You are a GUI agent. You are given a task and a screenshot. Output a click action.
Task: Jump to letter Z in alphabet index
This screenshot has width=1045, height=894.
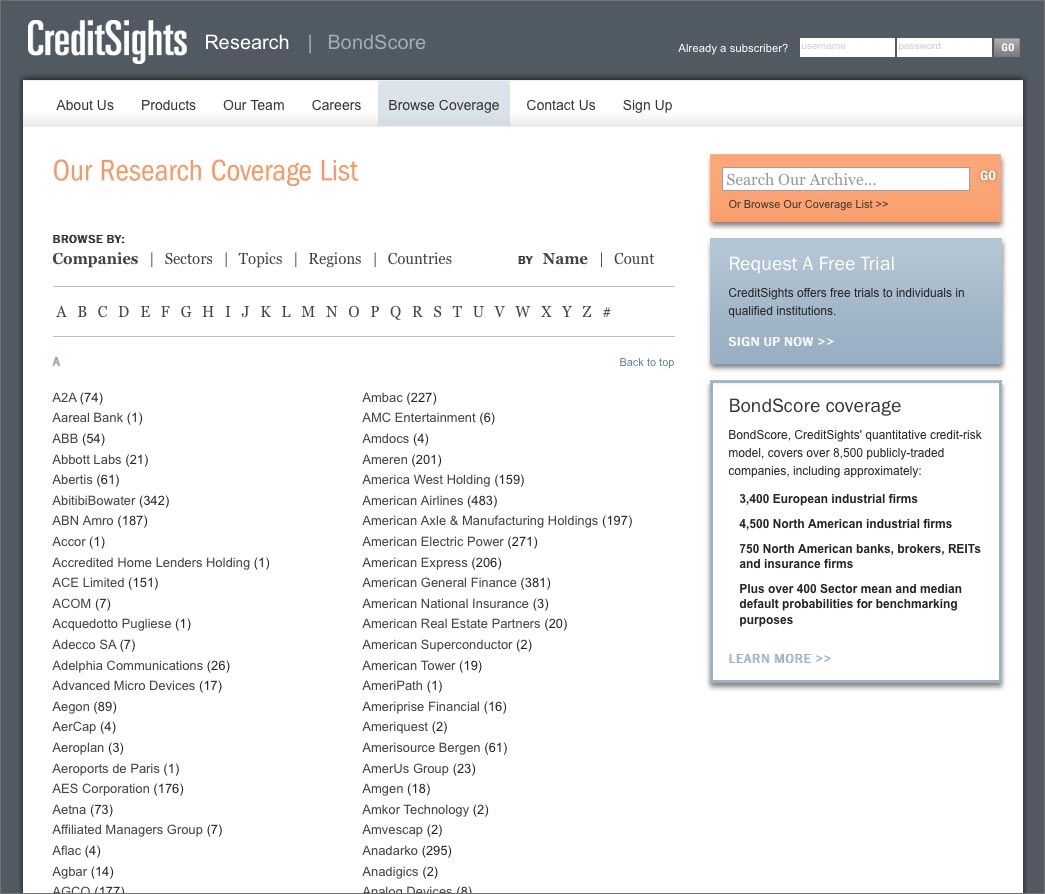pyautogui.click(x=586, y=312)
